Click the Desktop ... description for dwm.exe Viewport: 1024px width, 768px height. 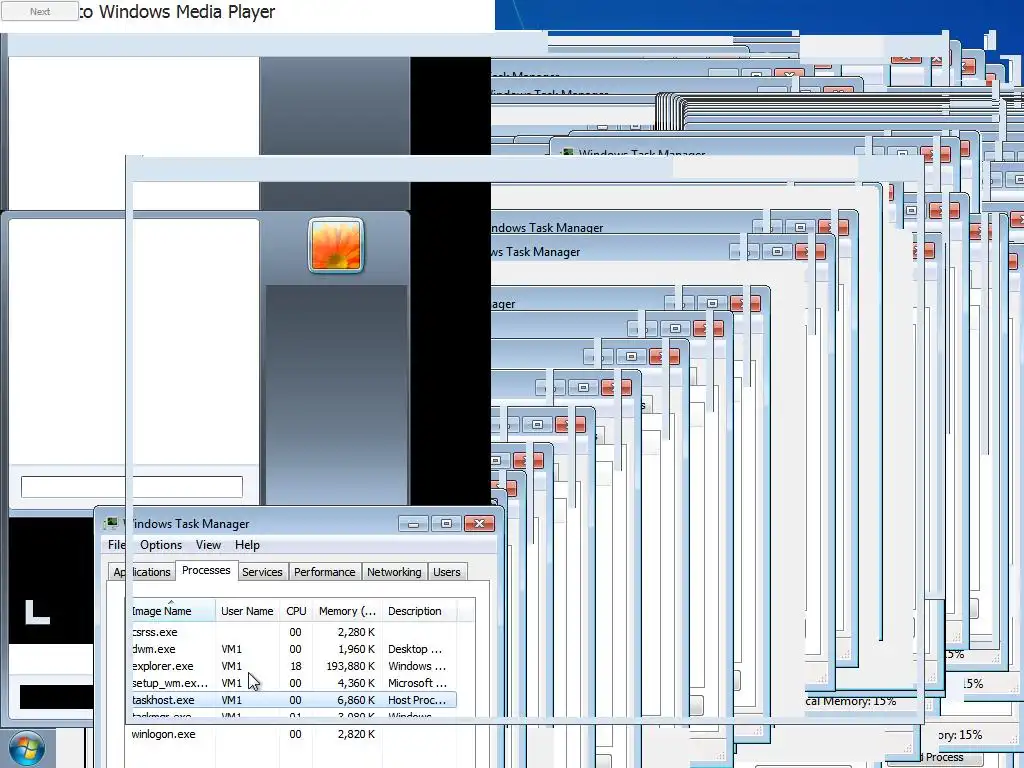415,649
